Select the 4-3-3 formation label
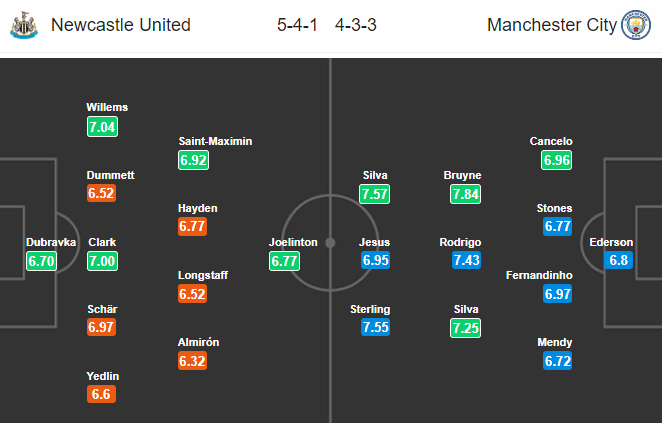 coord(355,25)
